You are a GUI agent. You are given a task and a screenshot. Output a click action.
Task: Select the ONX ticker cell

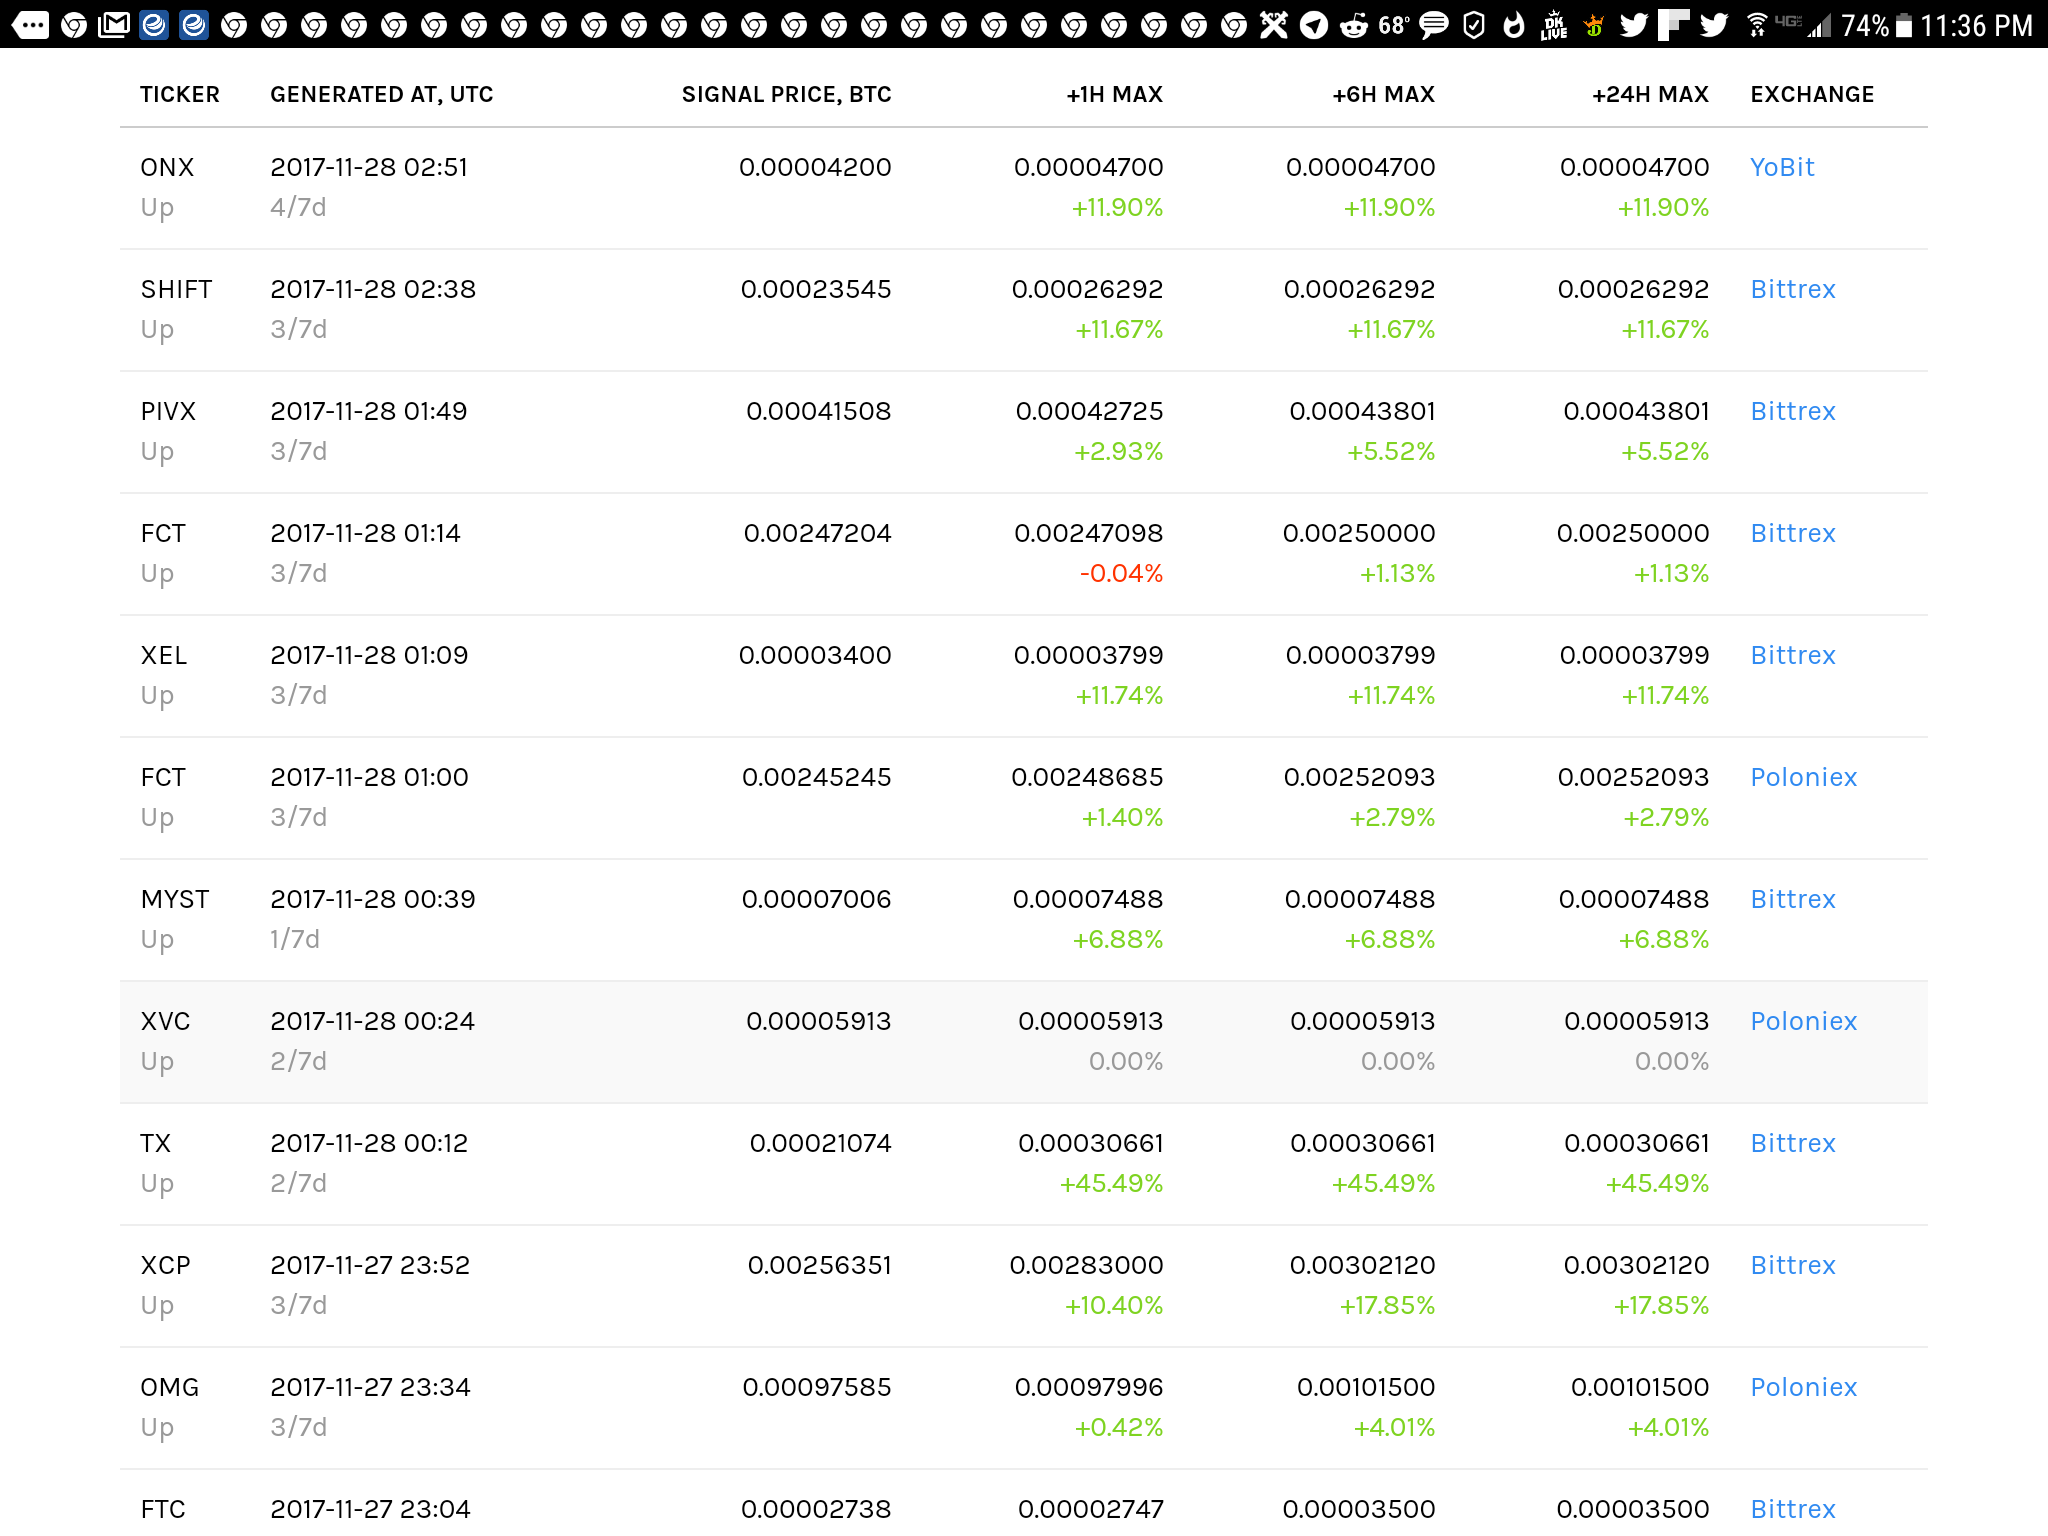[167, 167]
